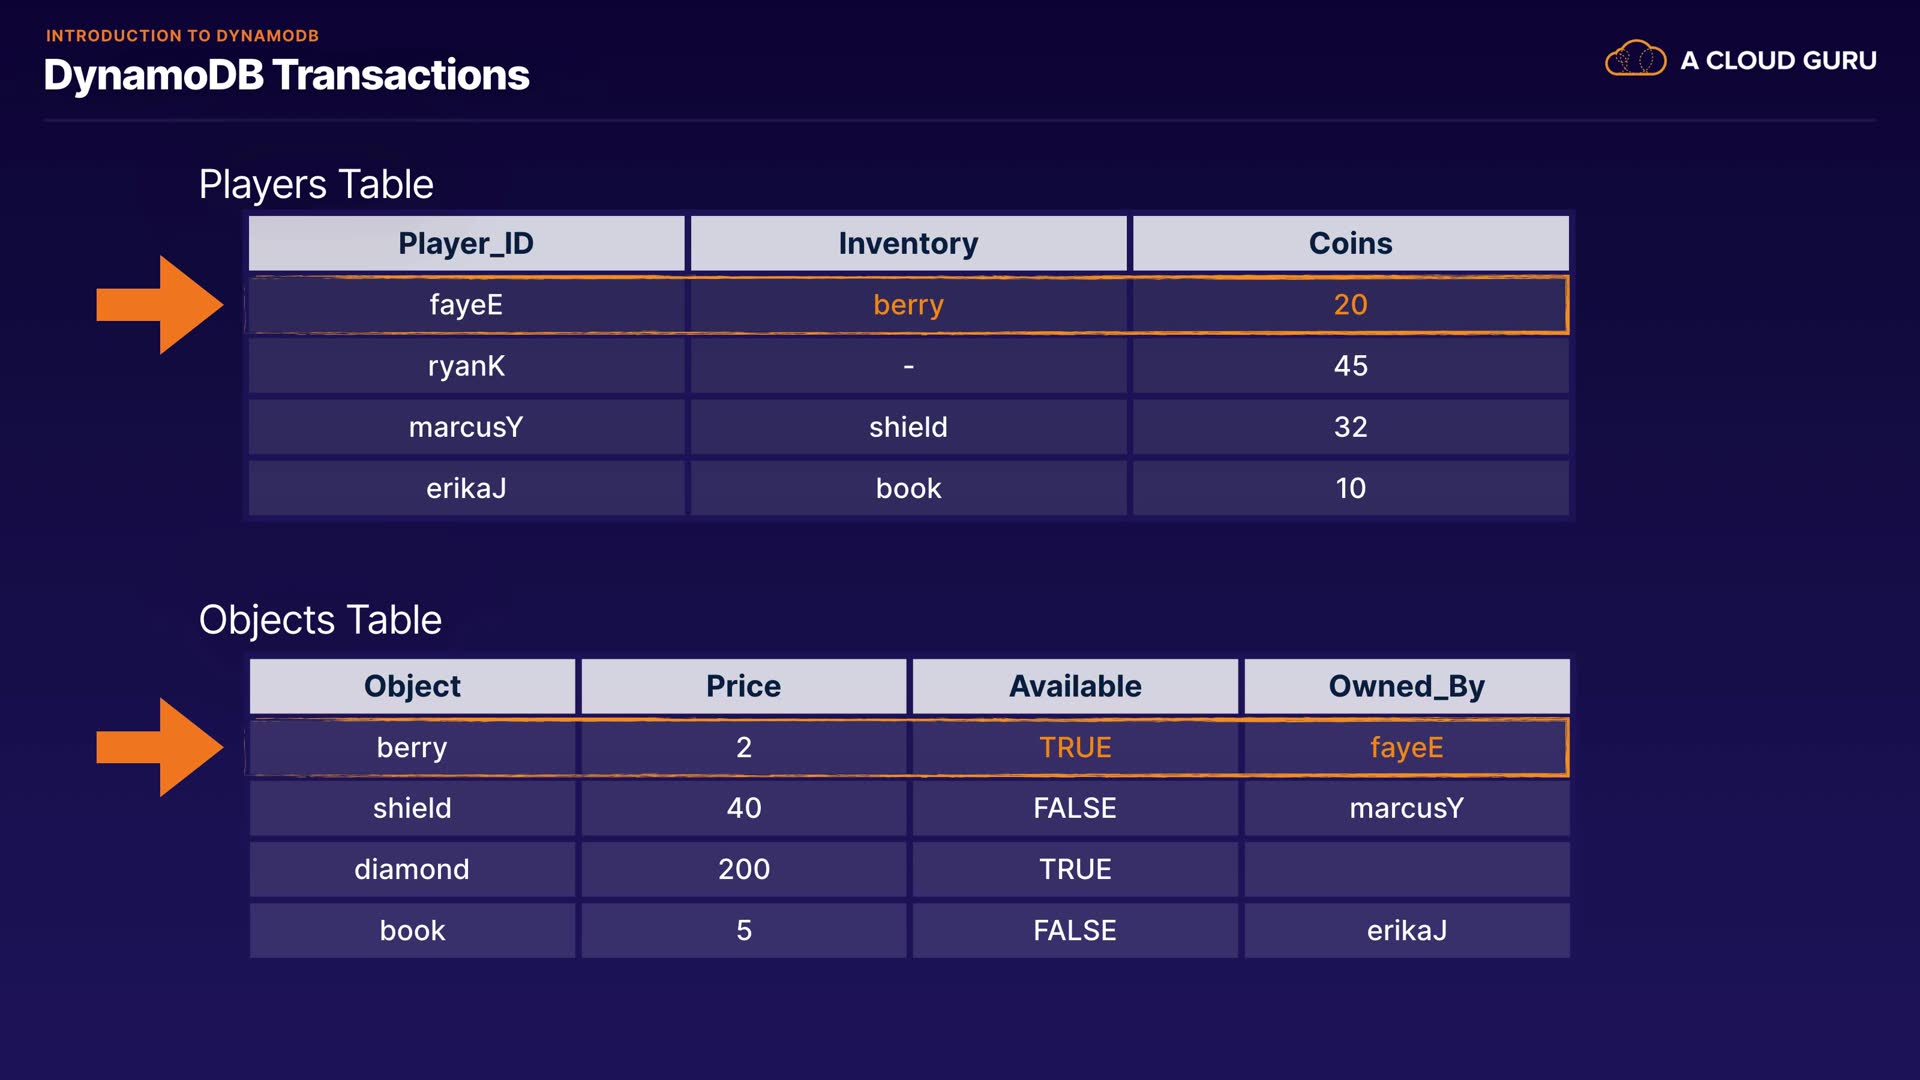Click the Players Table title
The image size is (1920, 1080).
(x=316, y=185)
